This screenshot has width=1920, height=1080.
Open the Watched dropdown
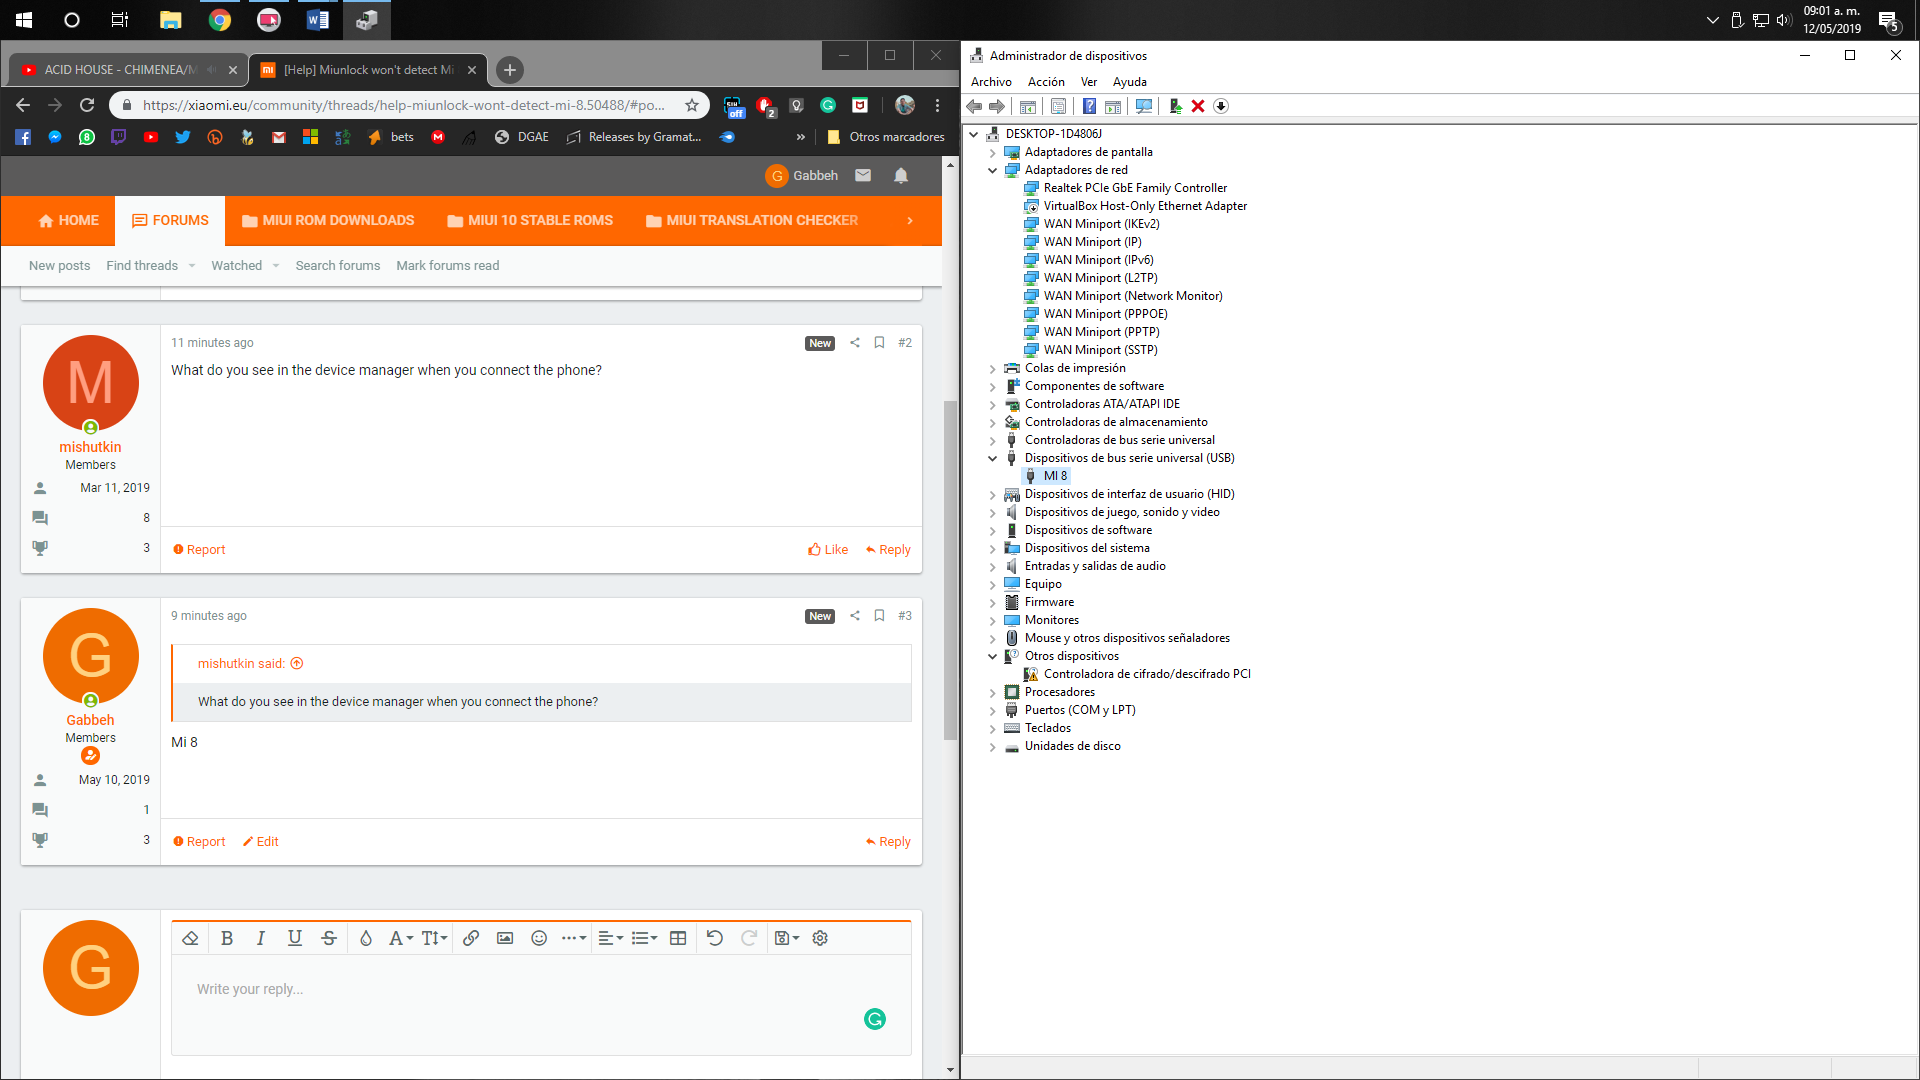245,265
